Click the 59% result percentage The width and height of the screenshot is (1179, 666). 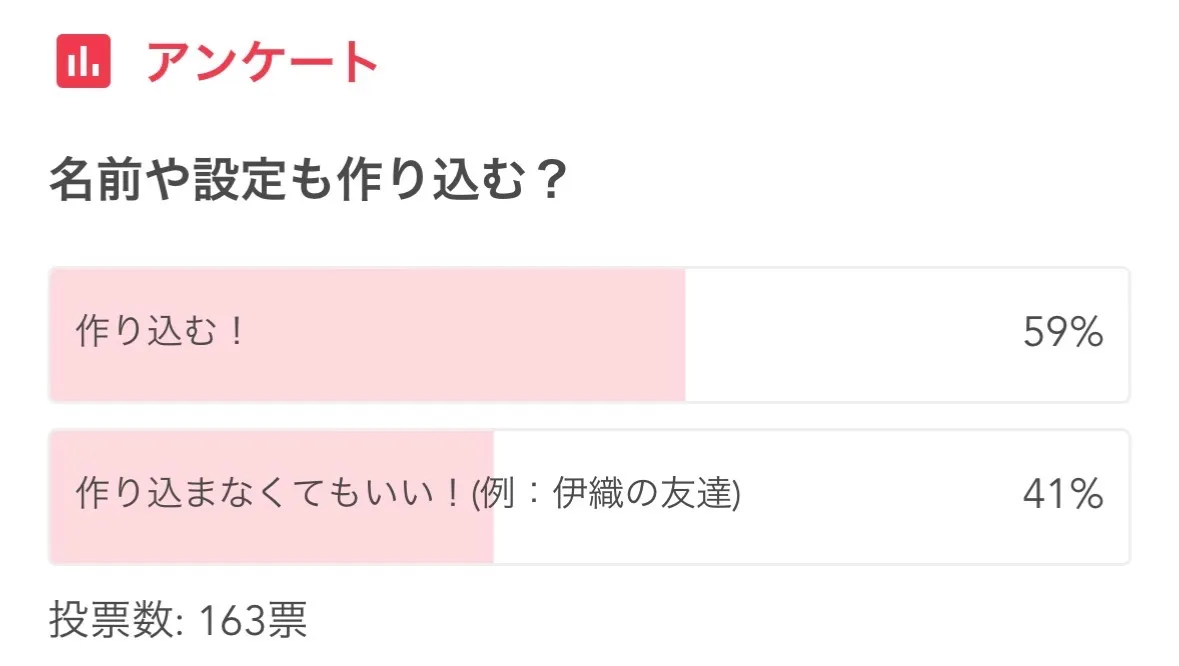(x=1062, y=333)
